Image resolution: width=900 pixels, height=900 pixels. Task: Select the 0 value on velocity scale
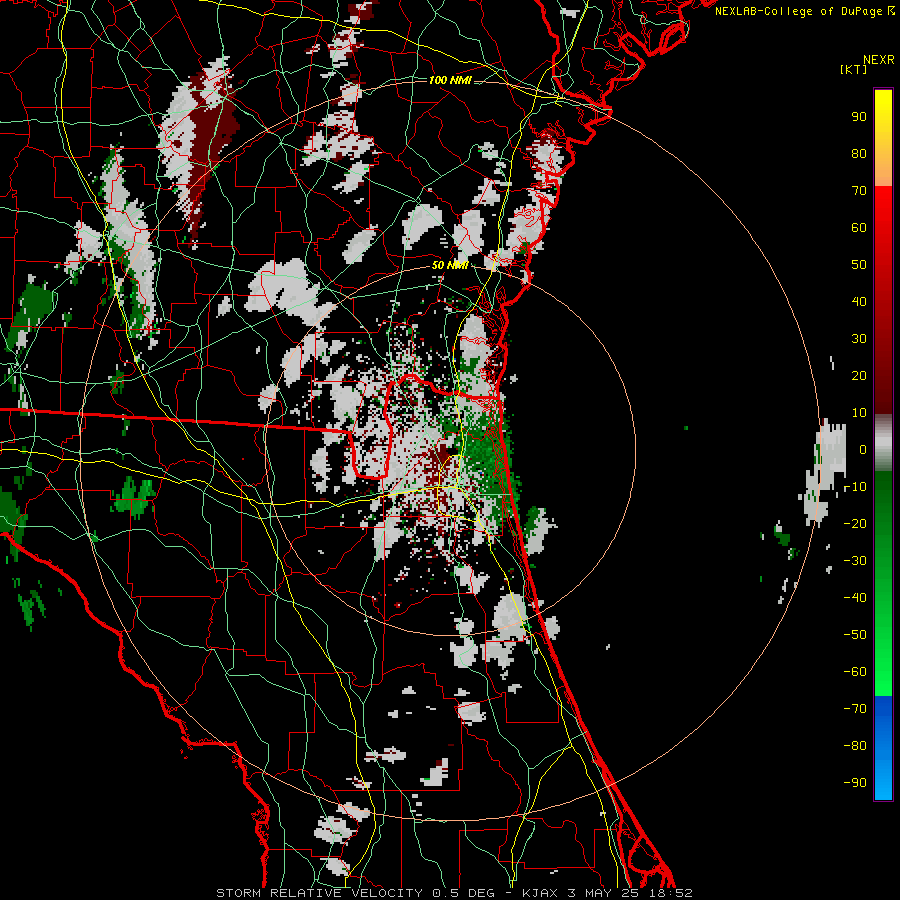pyautogui.click(x=863, y=449)
